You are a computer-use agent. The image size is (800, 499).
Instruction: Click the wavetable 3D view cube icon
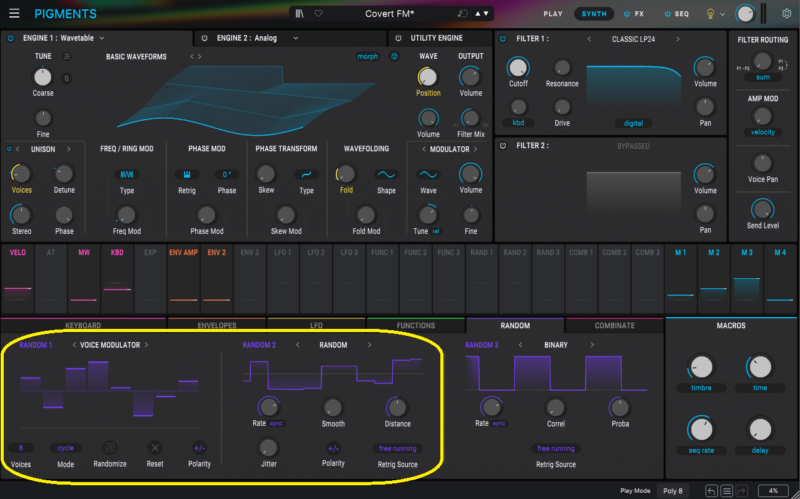click(x=394, y=56)
